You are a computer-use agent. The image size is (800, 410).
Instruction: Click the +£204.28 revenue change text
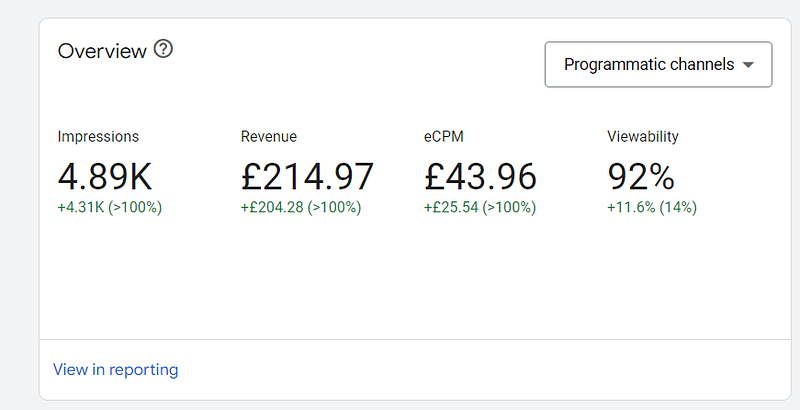(272, 208)
